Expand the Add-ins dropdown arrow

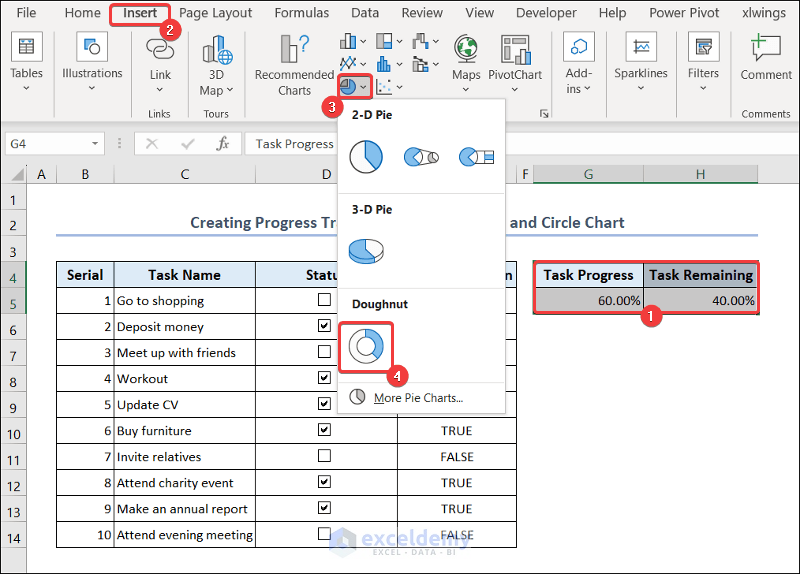click(x=587, y=89)
